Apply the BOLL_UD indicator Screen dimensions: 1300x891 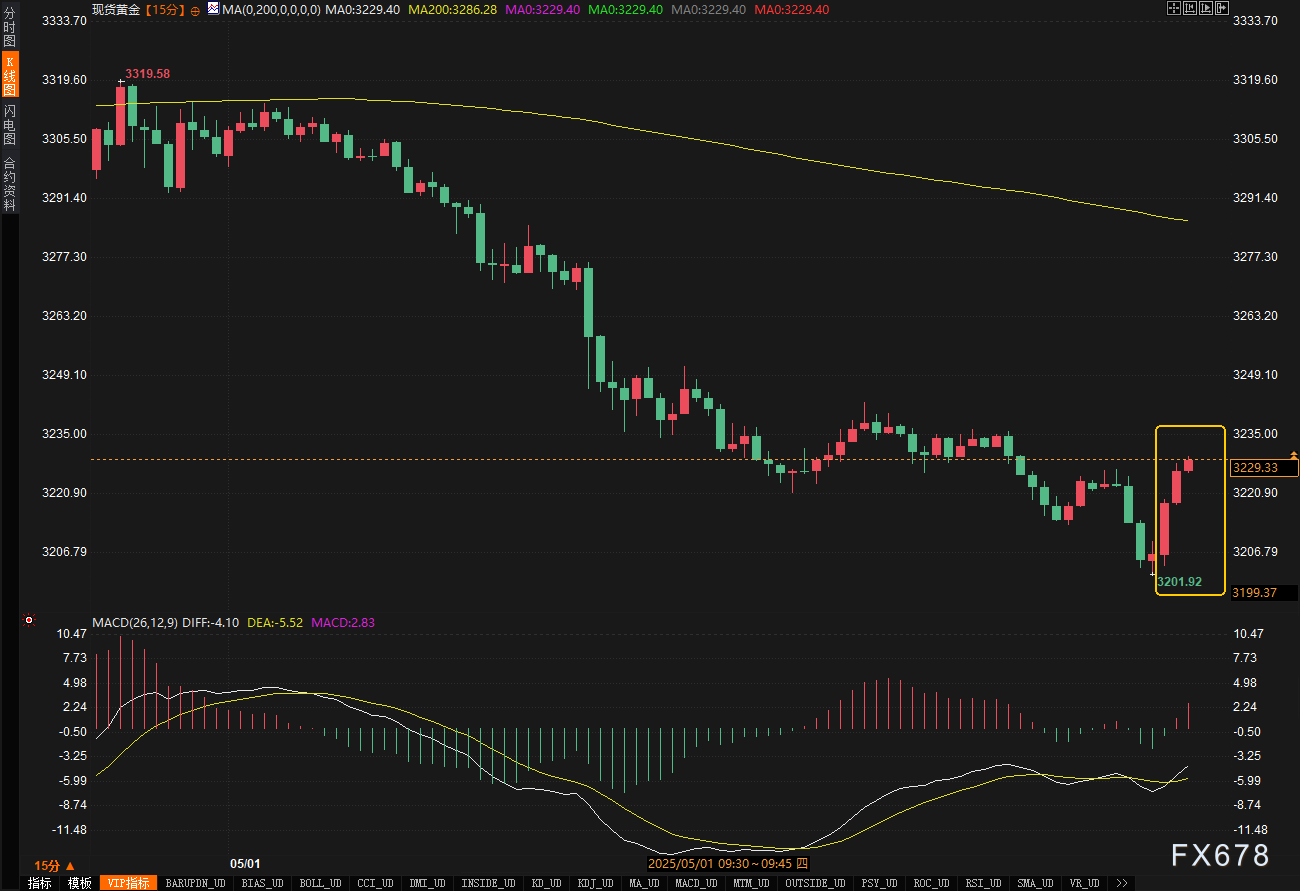tap(320, 883)
